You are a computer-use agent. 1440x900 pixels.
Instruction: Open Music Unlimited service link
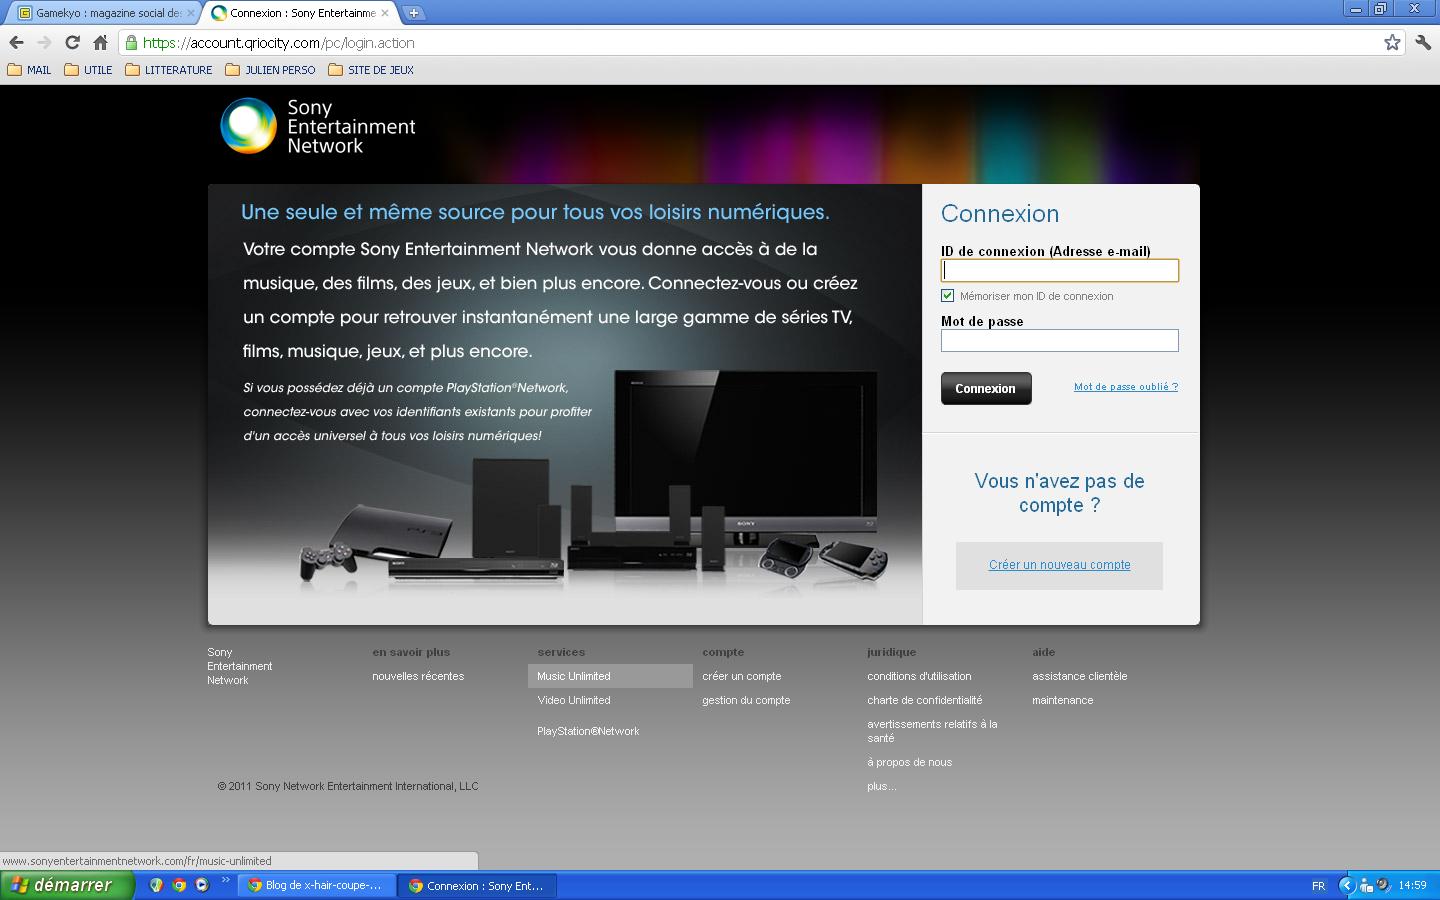coord(574,676)
